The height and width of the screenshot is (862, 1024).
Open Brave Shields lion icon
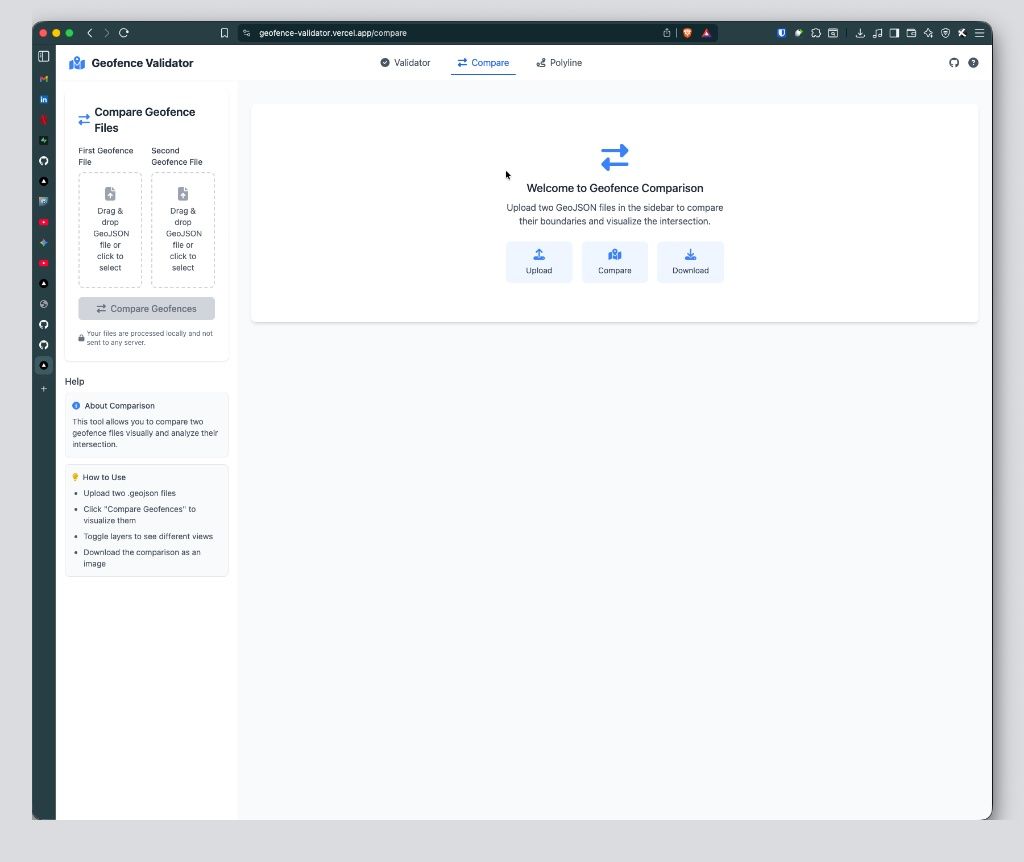687,33
